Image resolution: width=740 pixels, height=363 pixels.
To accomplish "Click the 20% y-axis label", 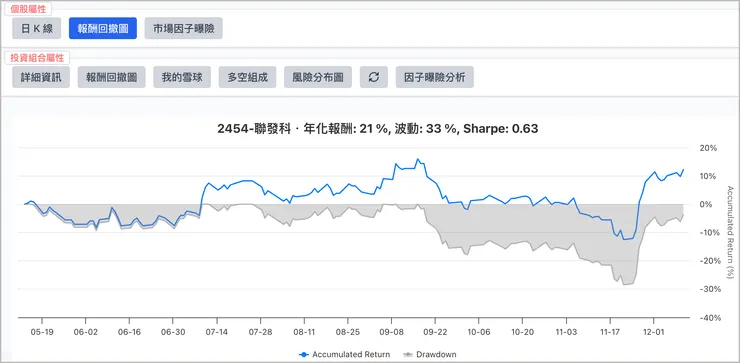I will pos(708,148).
